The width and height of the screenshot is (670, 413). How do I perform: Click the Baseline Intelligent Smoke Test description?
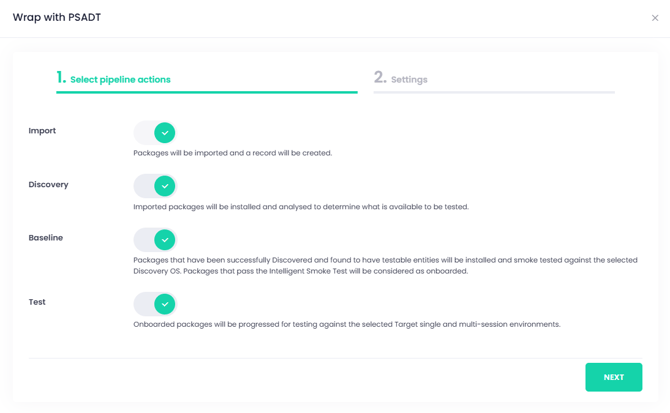point(385,265)
